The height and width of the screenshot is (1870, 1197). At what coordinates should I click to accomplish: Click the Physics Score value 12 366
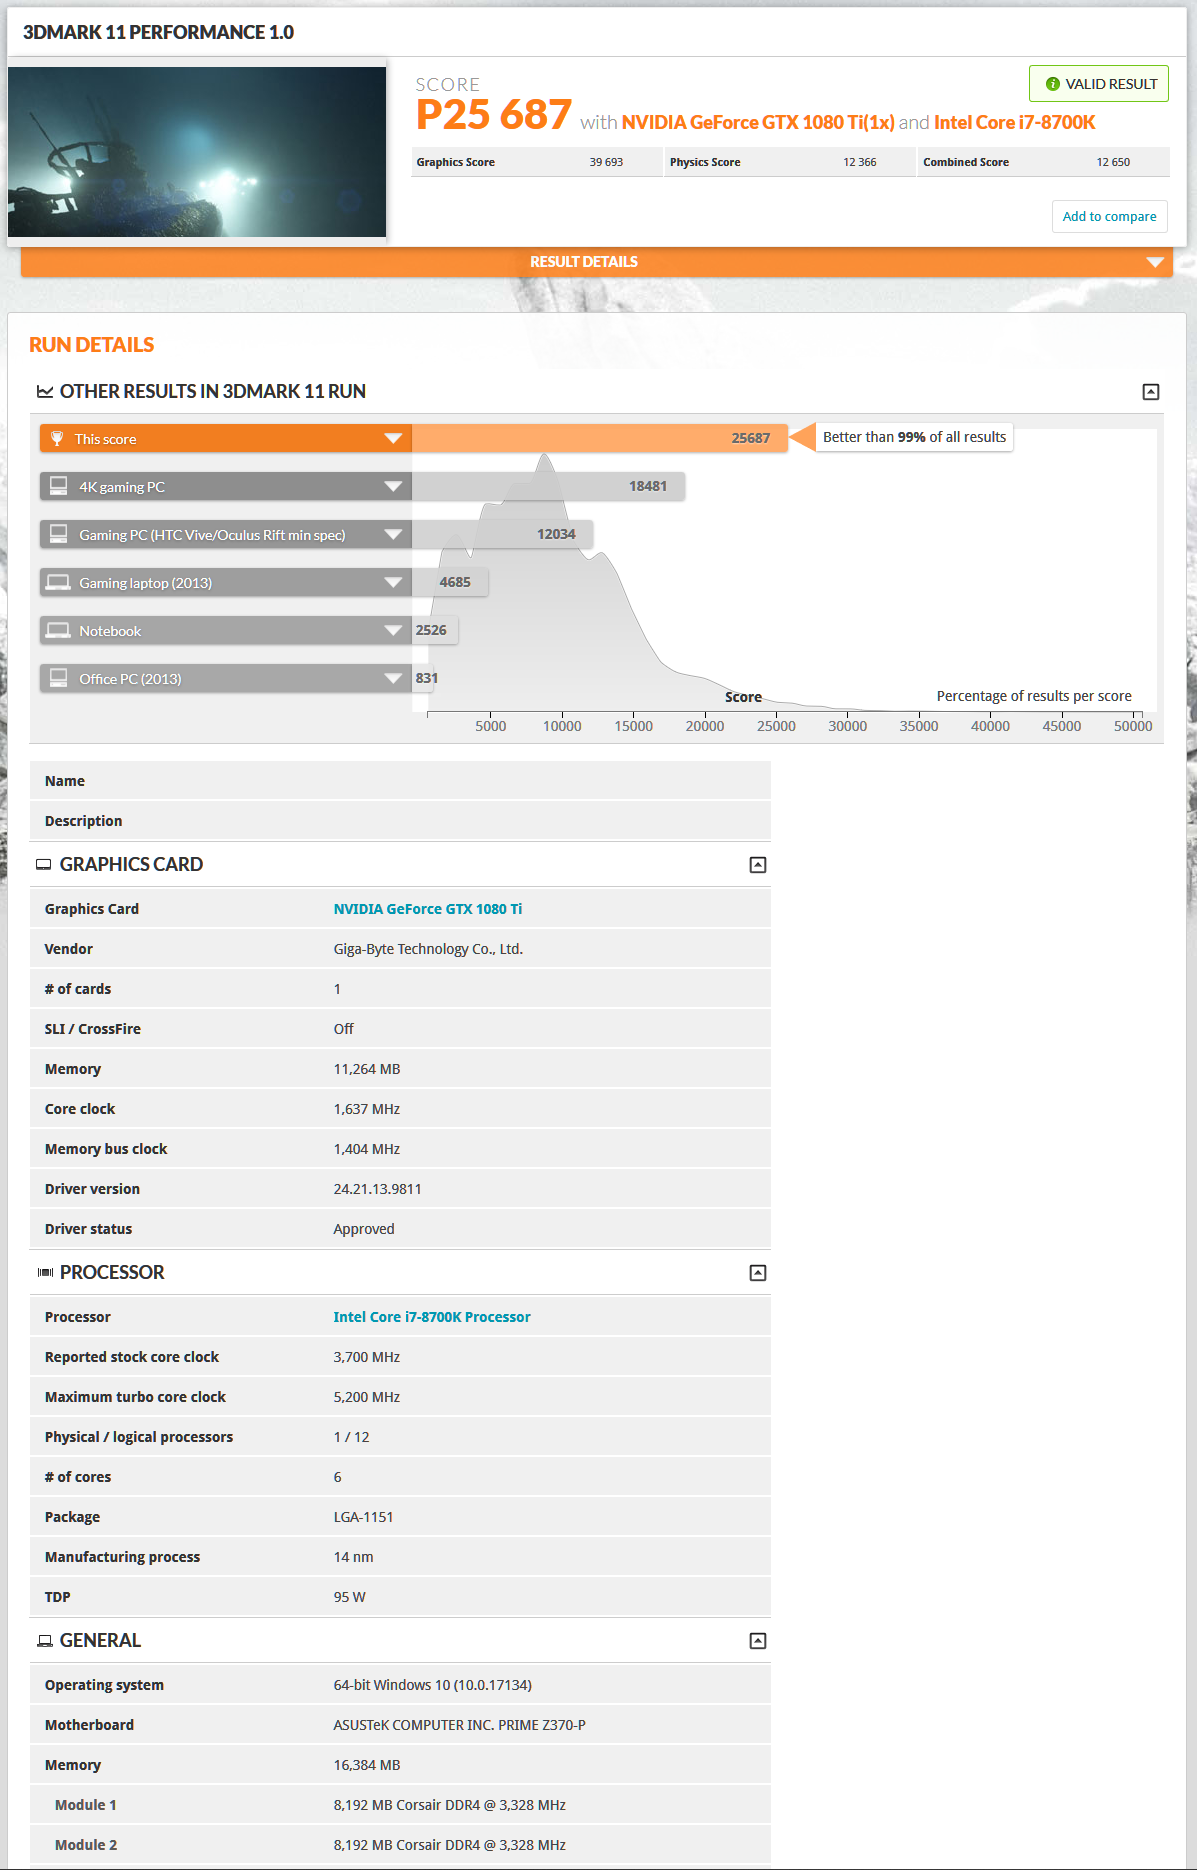coord(859,162)
